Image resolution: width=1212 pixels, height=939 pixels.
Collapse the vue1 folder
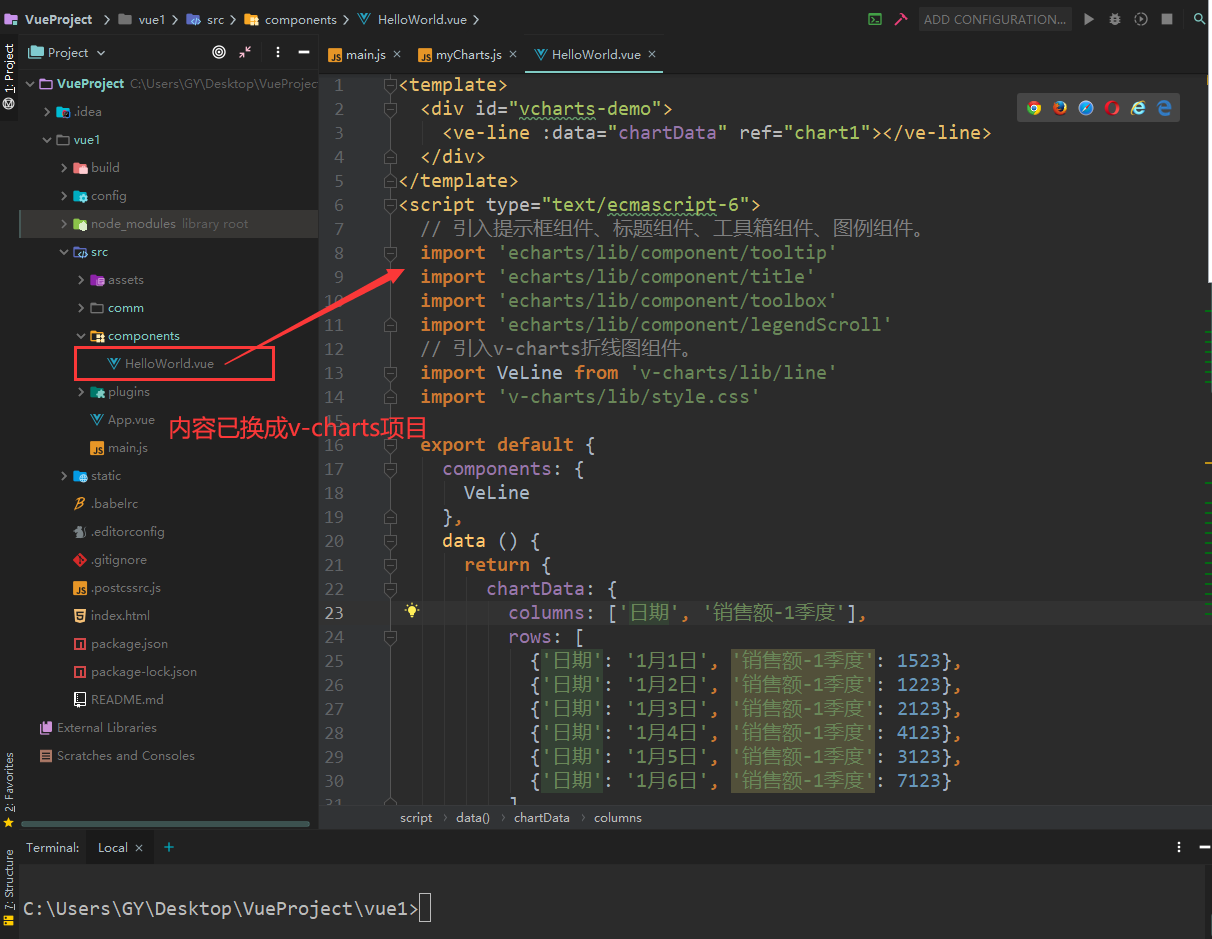coord(47,140)
